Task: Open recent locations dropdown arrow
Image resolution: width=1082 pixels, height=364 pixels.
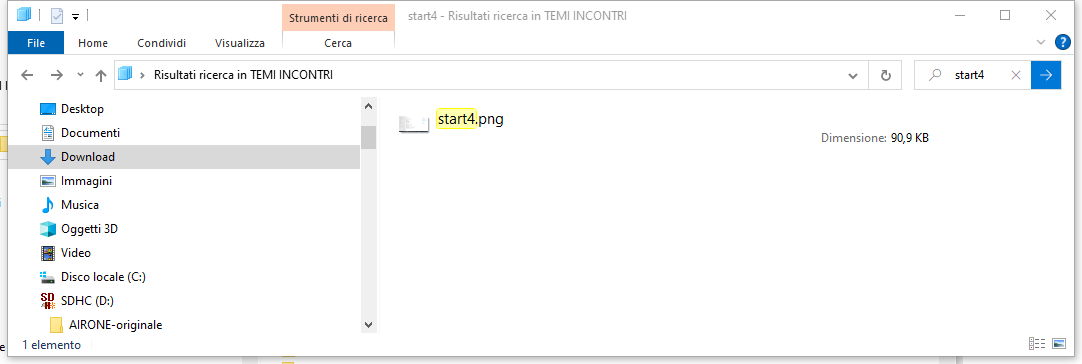Action: pyautogui.click(x=80, y=75)
